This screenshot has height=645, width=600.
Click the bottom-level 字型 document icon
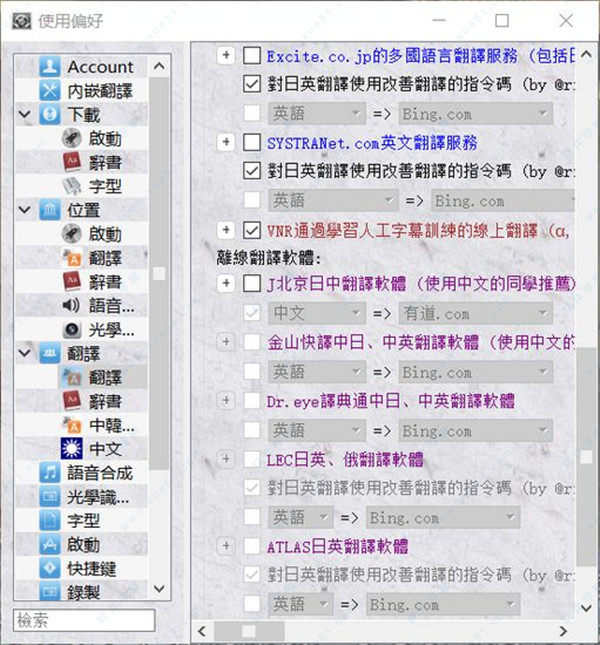coord(50,521)
